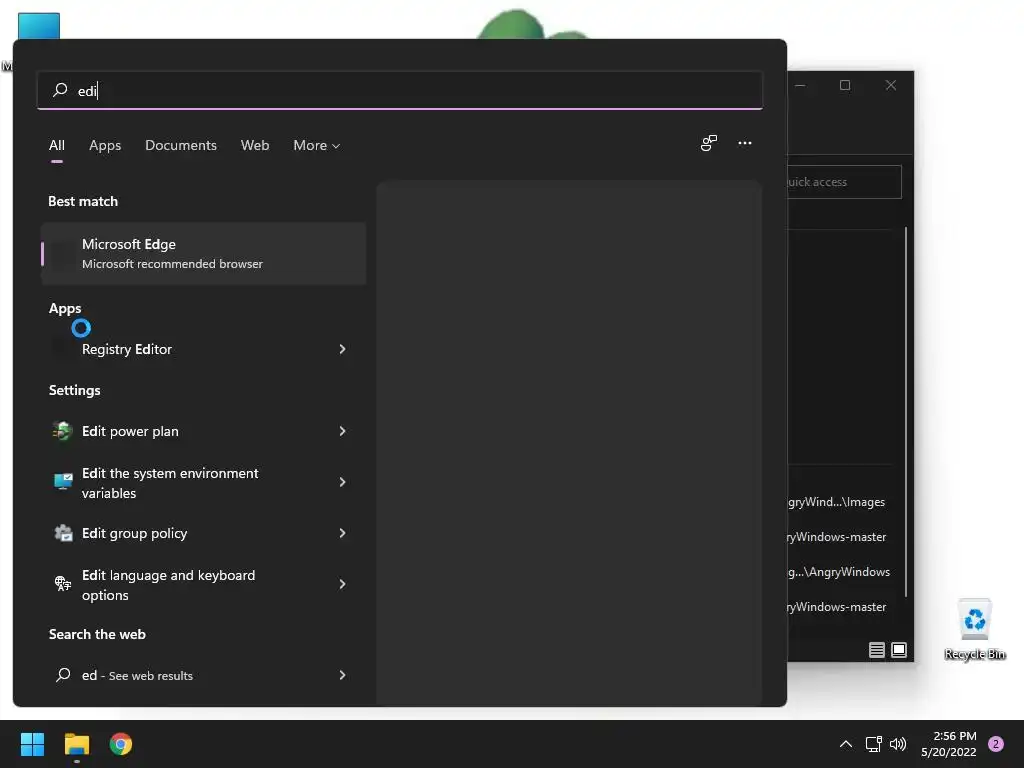
Task: Click the Edit power plan icon
Action: [x=63, y=431]
